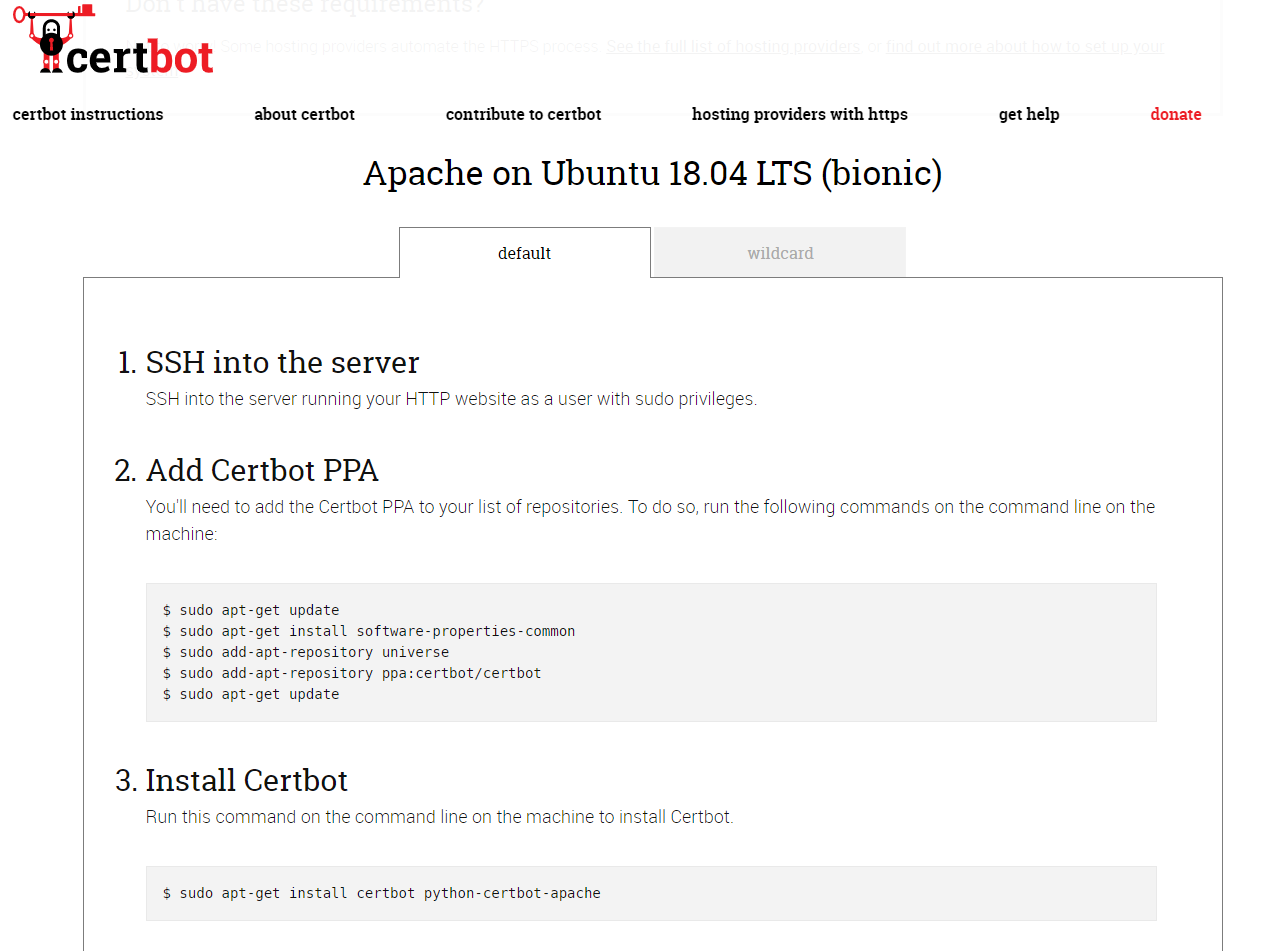This screenshot has height=951, width=1275.
Task: Click the SSH into the server heading
Action: coord(283,362)
